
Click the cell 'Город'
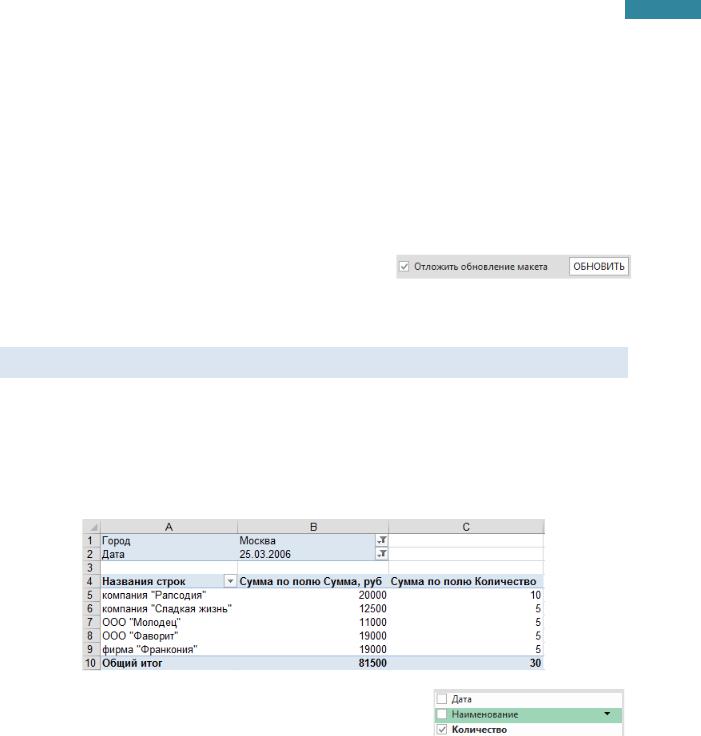tap(169, 540)
